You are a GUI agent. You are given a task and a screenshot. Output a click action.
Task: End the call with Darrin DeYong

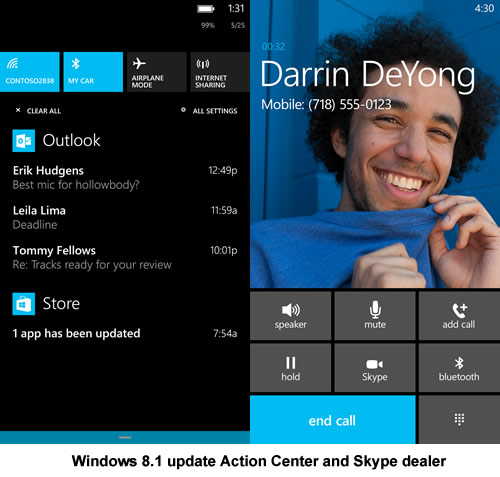(x=333, y=420)
